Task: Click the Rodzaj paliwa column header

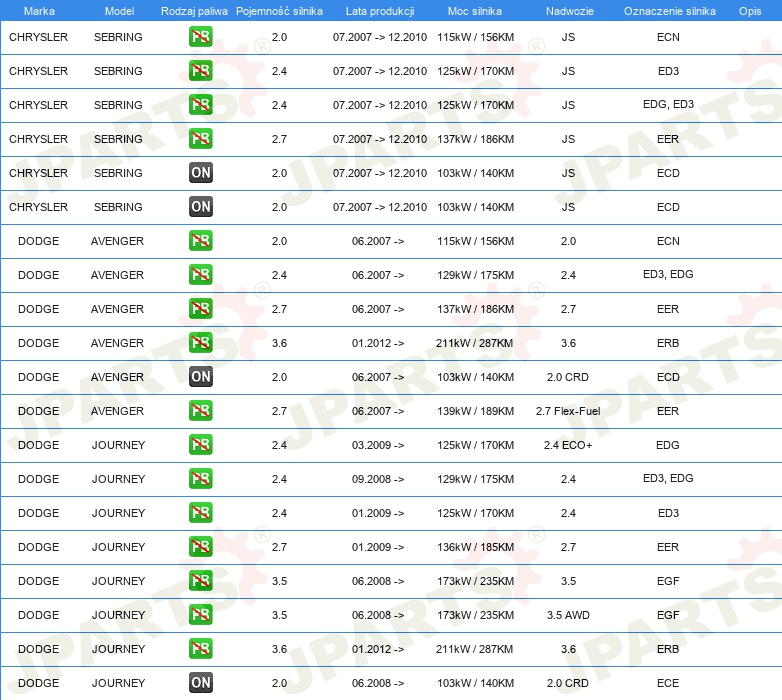Action: coord(194,11)
